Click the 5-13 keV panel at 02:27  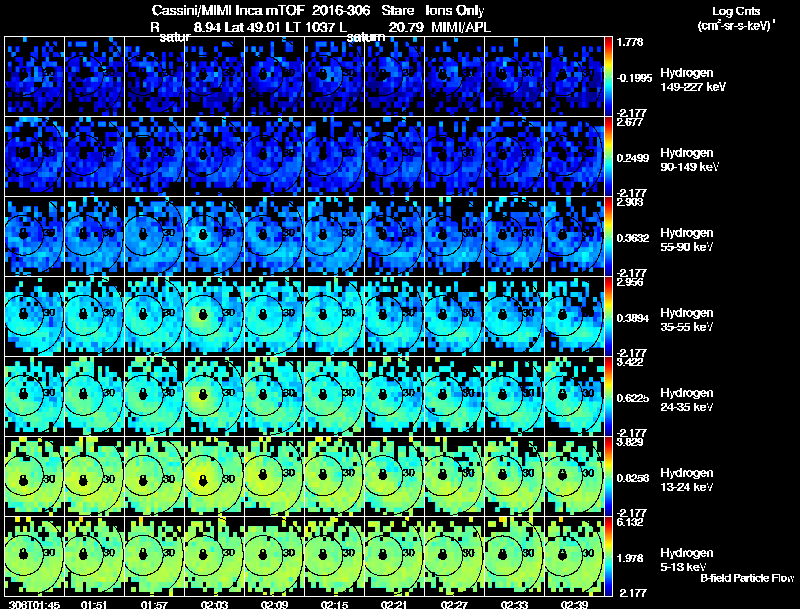pos(455,556)
